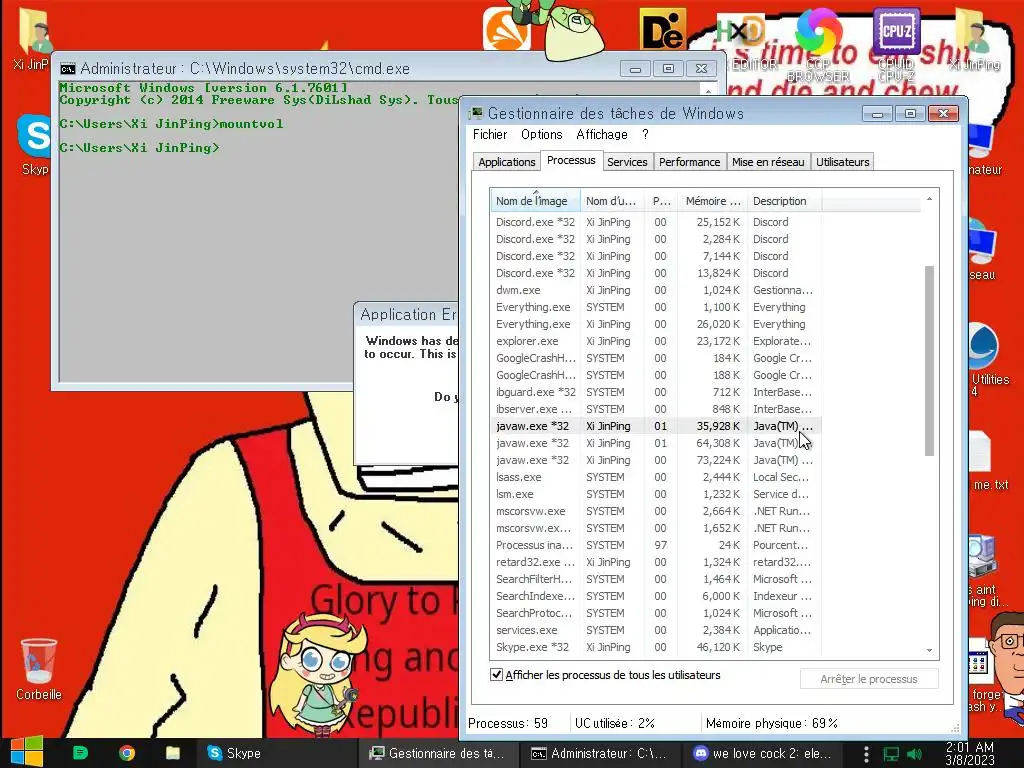The width and height of the screenshot is (1024, 768).
Task: Open the Corbeille recycle bin icon
Action: 39,669
